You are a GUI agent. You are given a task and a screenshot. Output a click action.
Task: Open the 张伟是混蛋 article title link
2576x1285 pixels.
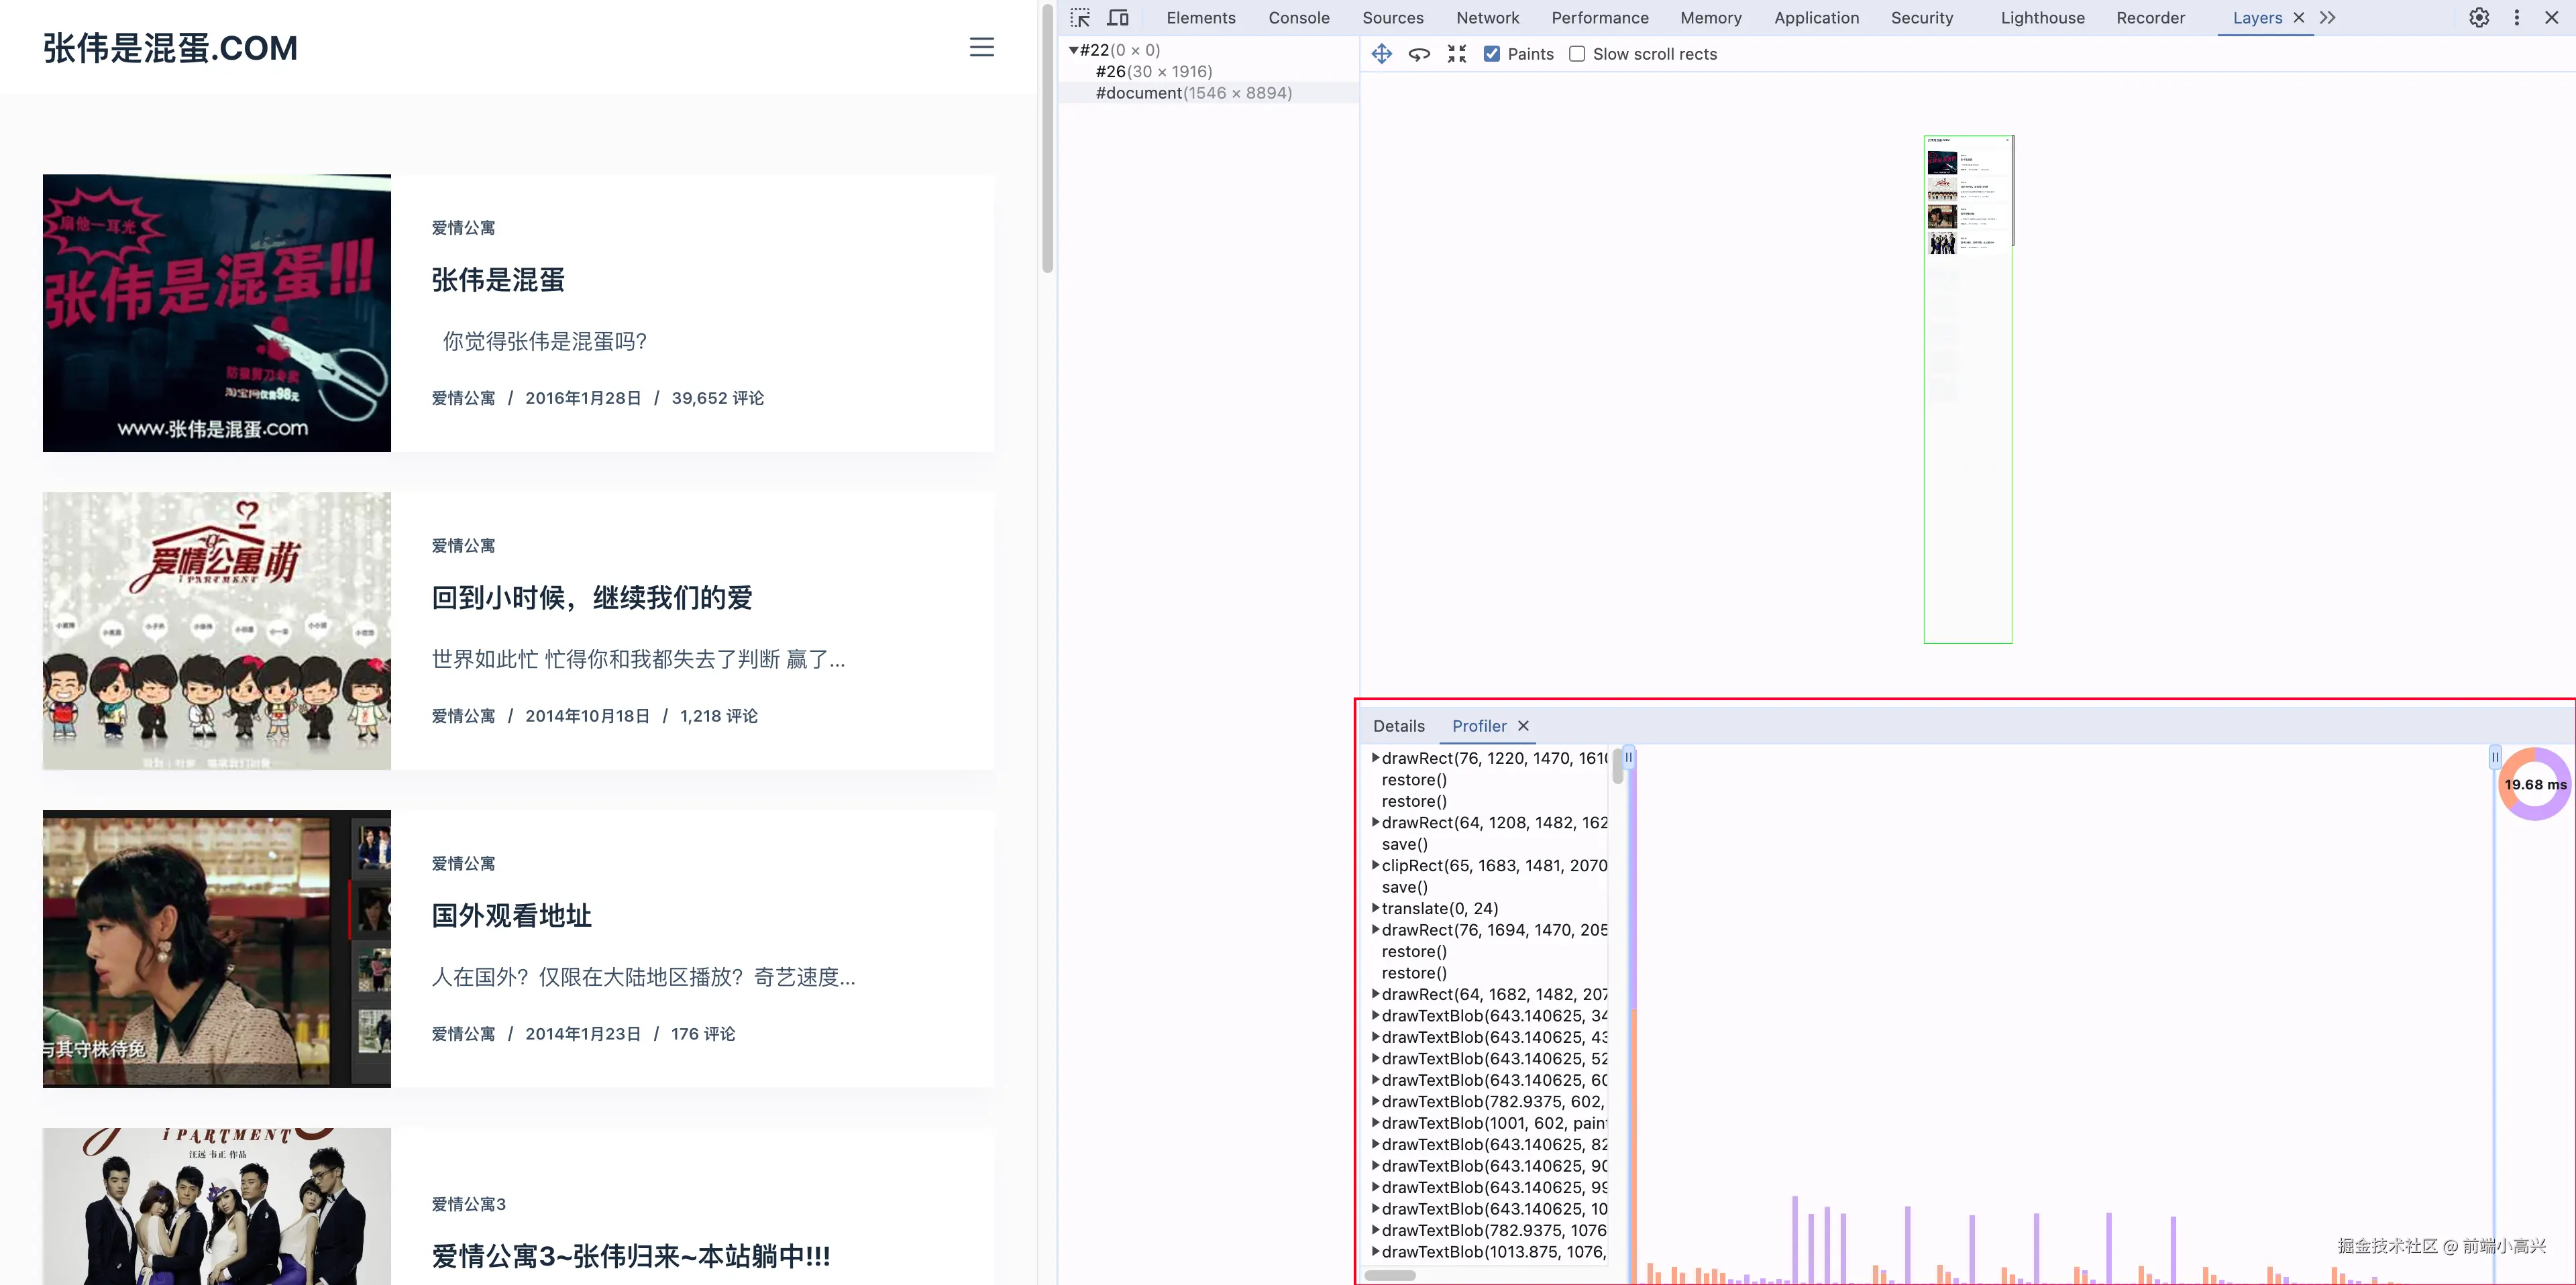pos(498,280)
